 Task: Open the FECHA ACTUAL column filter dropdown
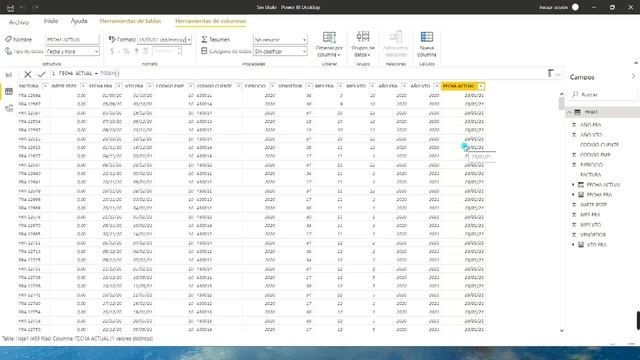(481, 86)
